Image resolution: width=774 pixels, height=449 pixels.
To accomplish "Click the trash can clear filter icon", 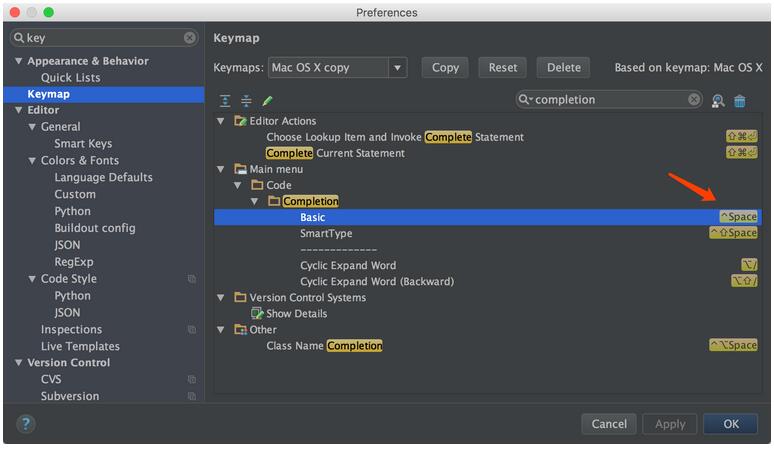I will [739, 101].
